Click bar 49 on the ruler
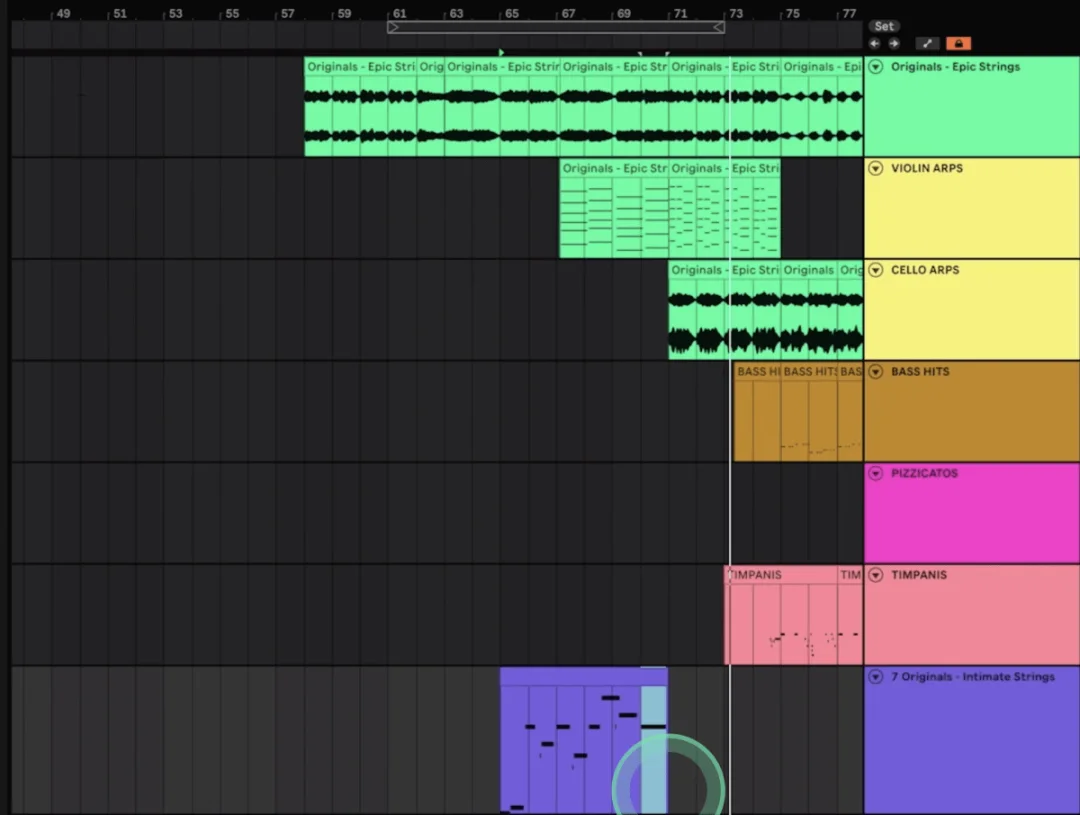The height and width of the screenshot is (815, 1080). [x=63, y=13]
